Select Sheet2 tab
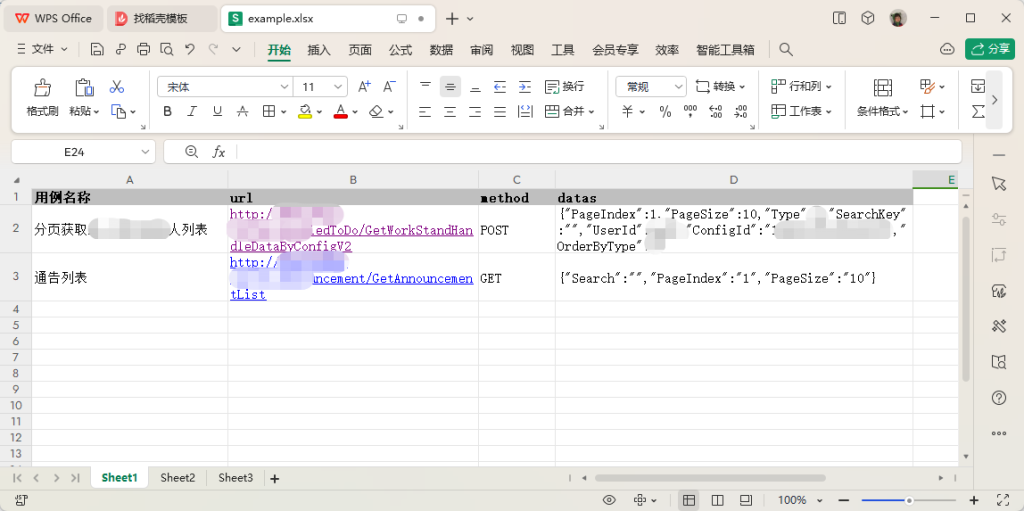 [178, 478]
